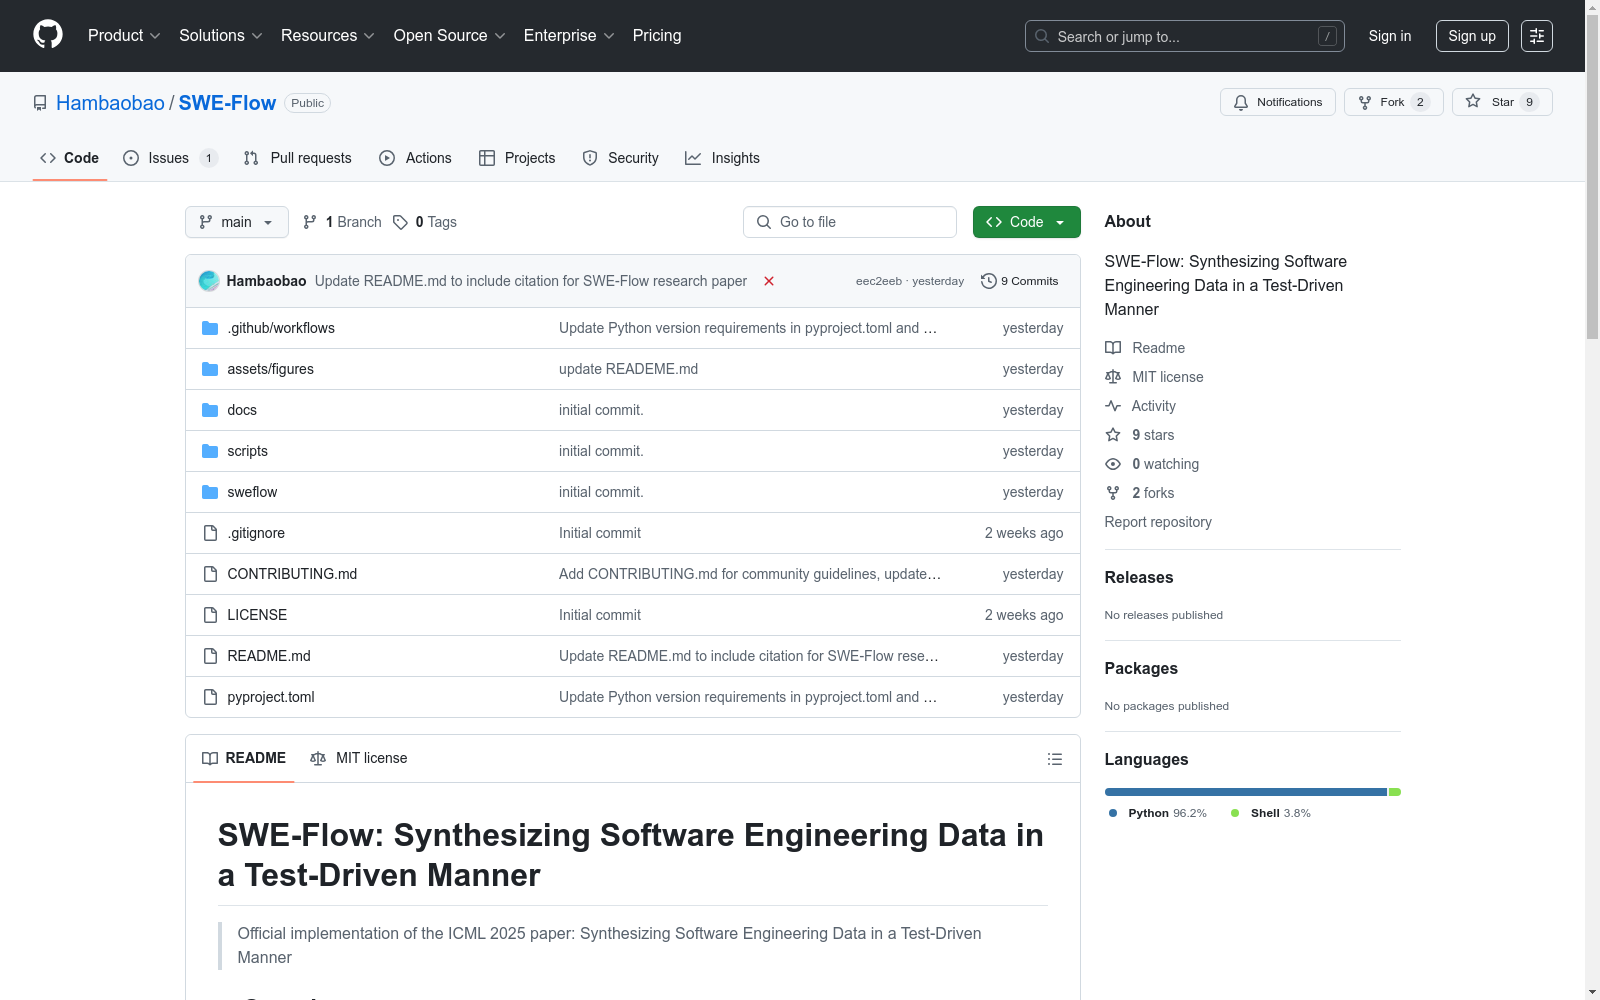
Task: Open CONTRIBUTING.md file
Action: click(292, 574)
